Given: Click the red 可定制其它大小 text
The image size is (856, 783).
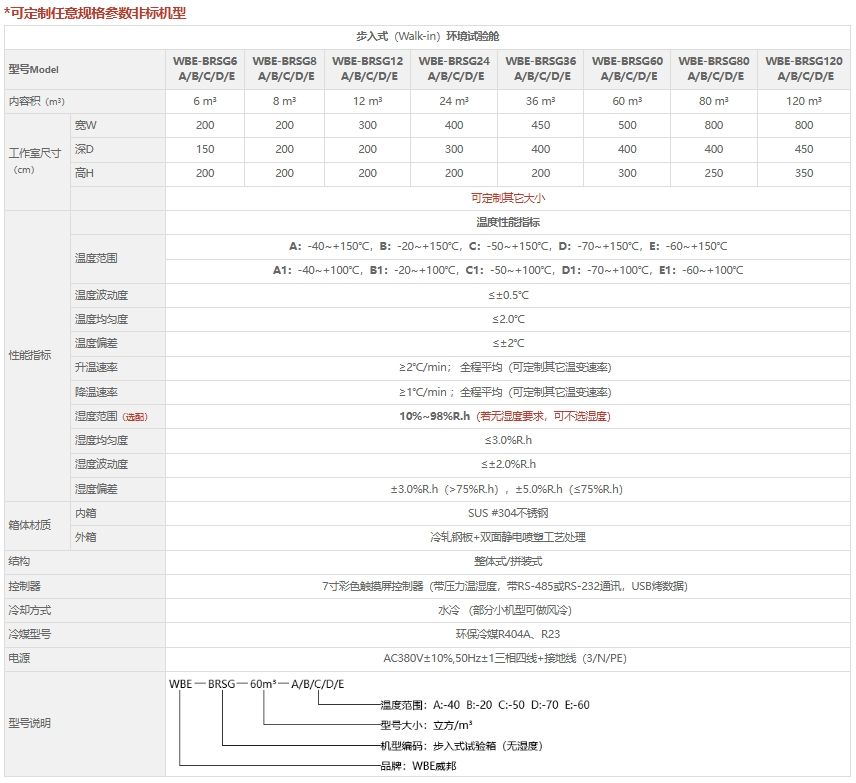Looking at the screenshot, I should [508, 198].
